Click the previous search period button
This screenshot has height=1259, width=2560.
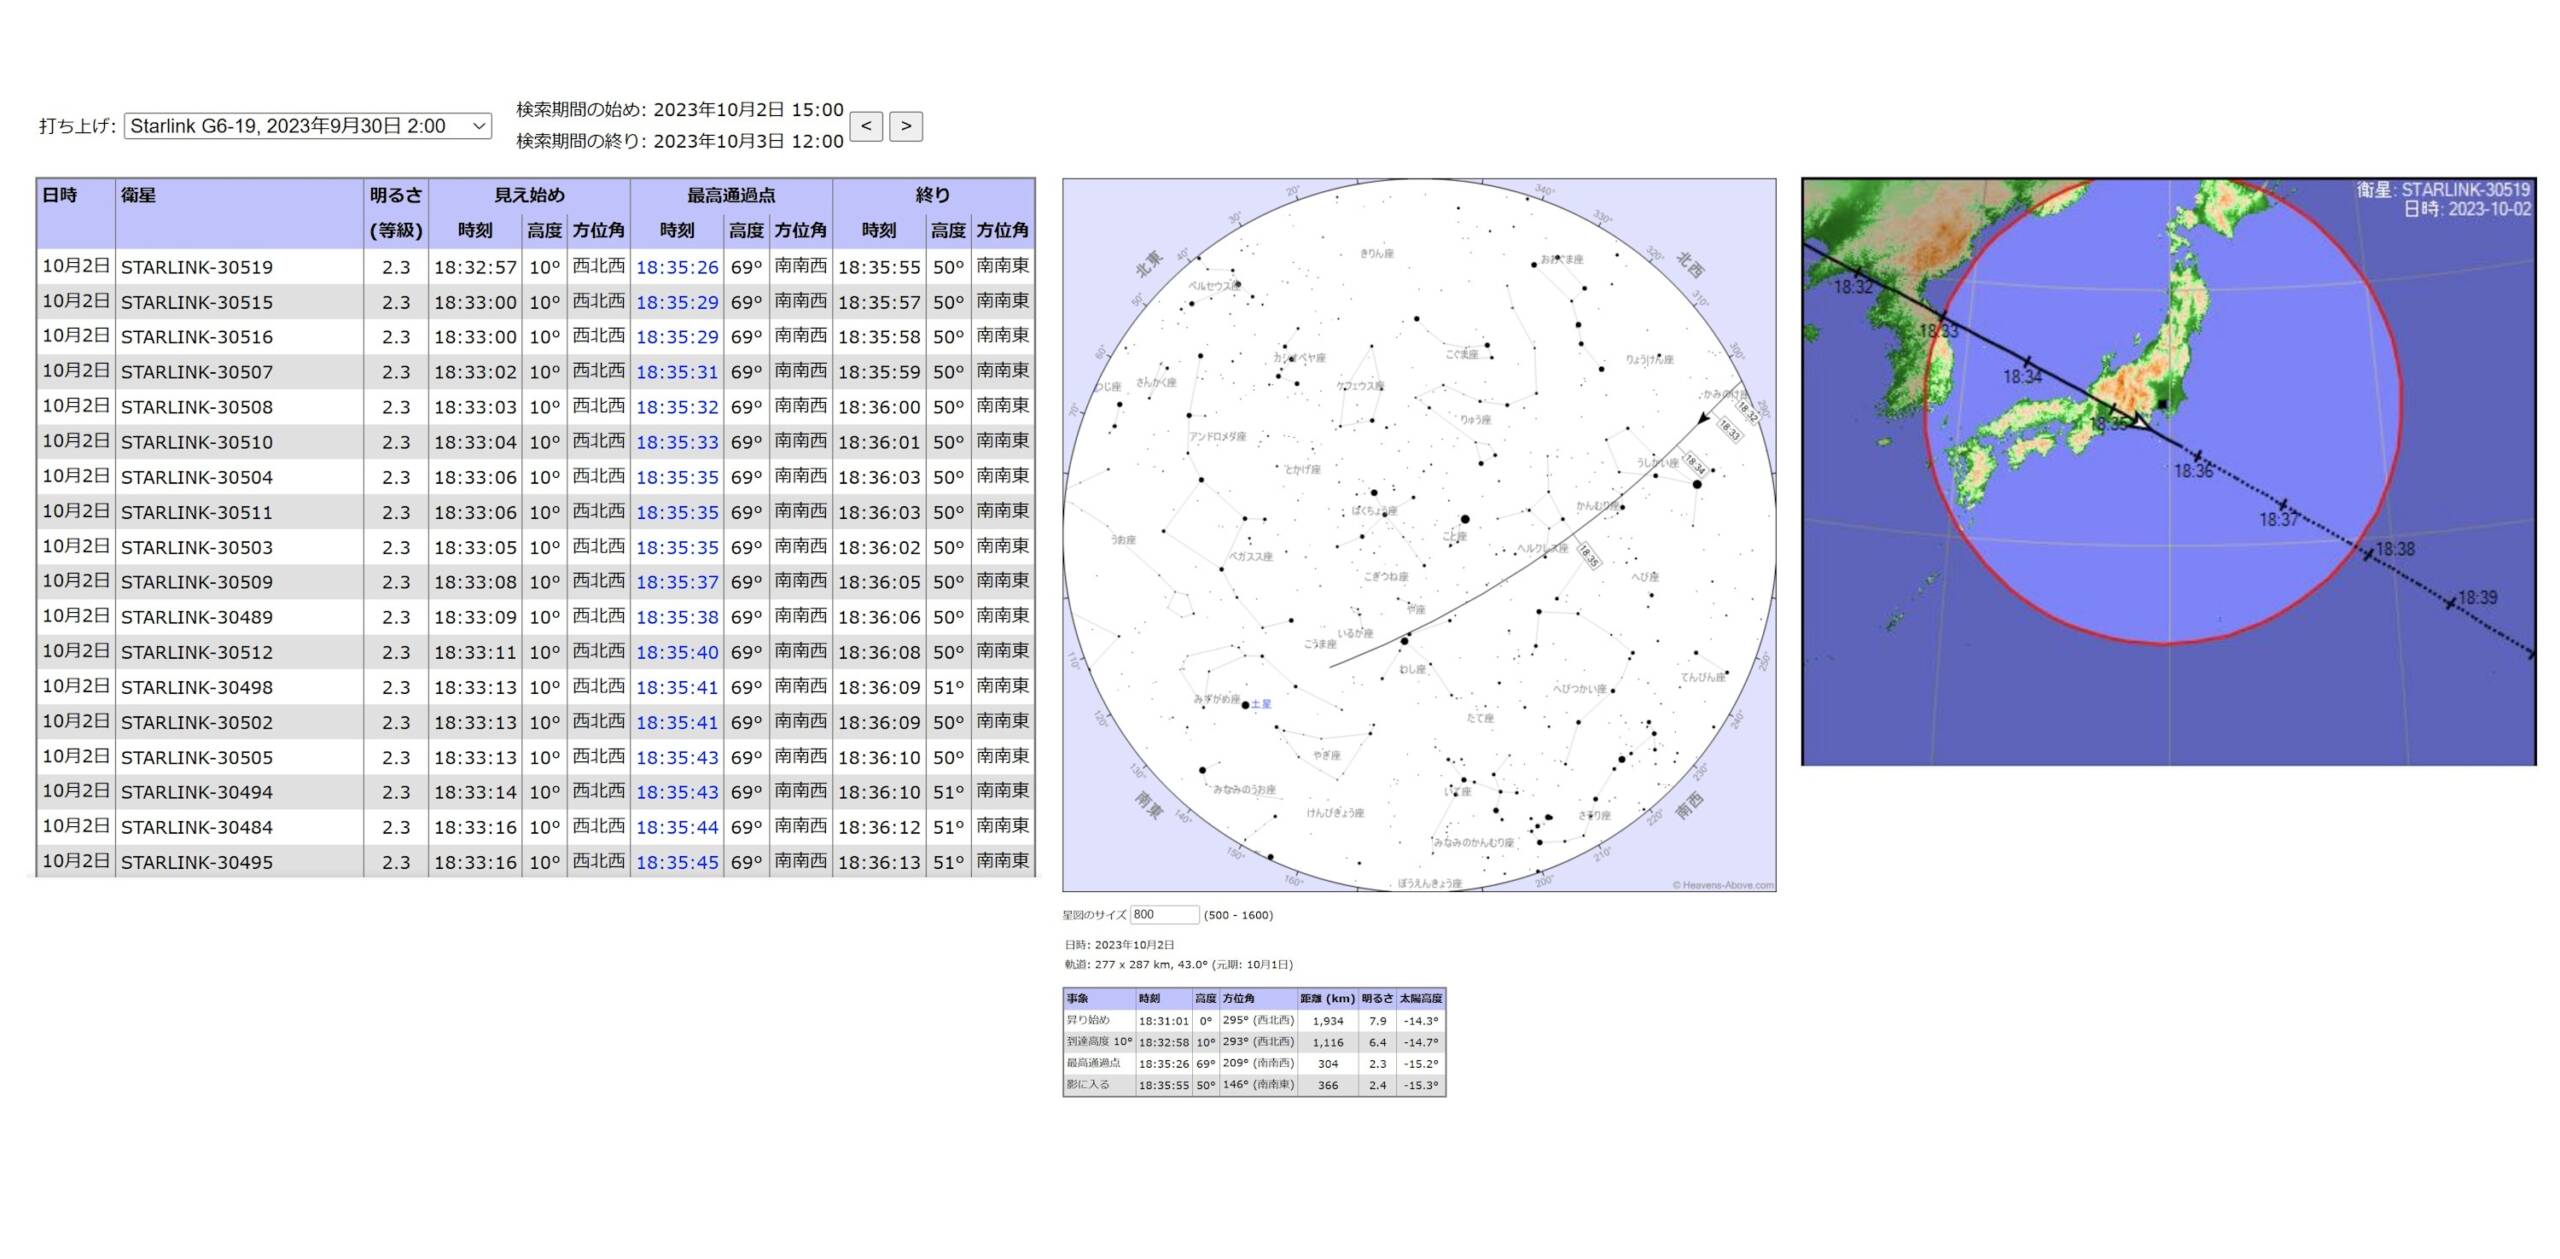(x=866, y=126)
